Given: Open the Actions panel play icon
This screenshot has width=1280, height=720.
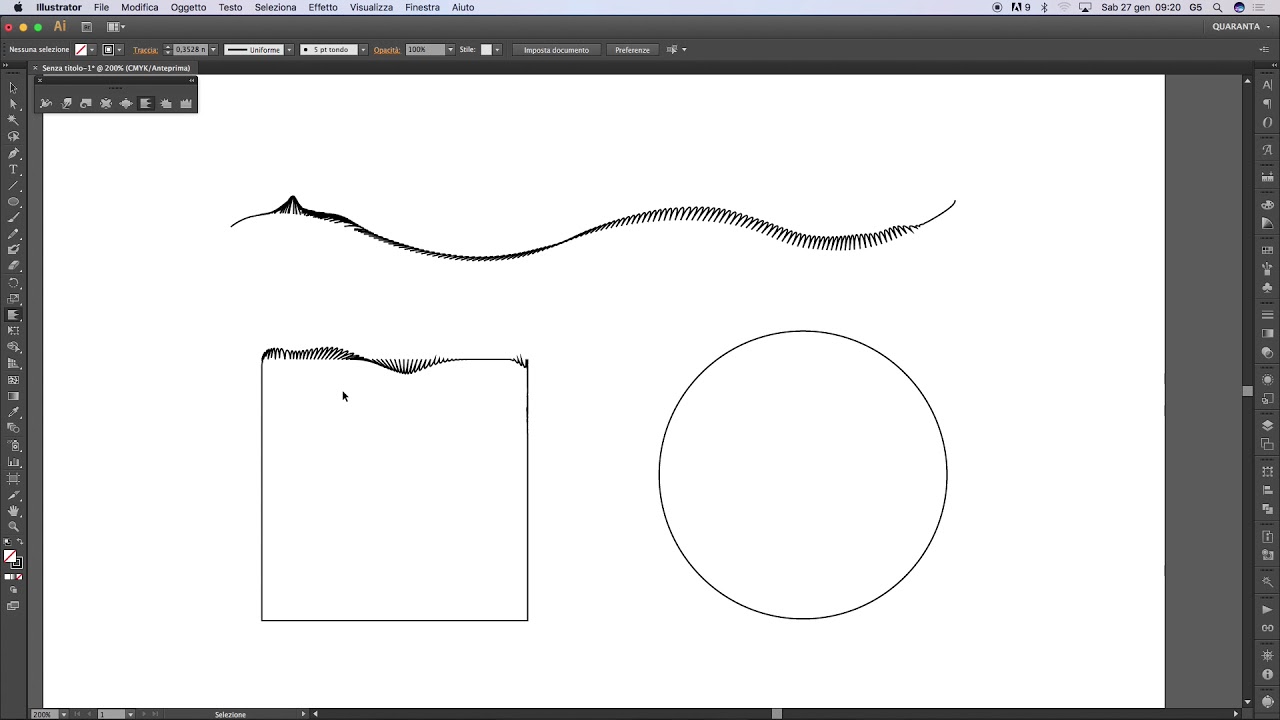Looking at the screenshot, I should pyautogui.click(x=1267, y=608).
